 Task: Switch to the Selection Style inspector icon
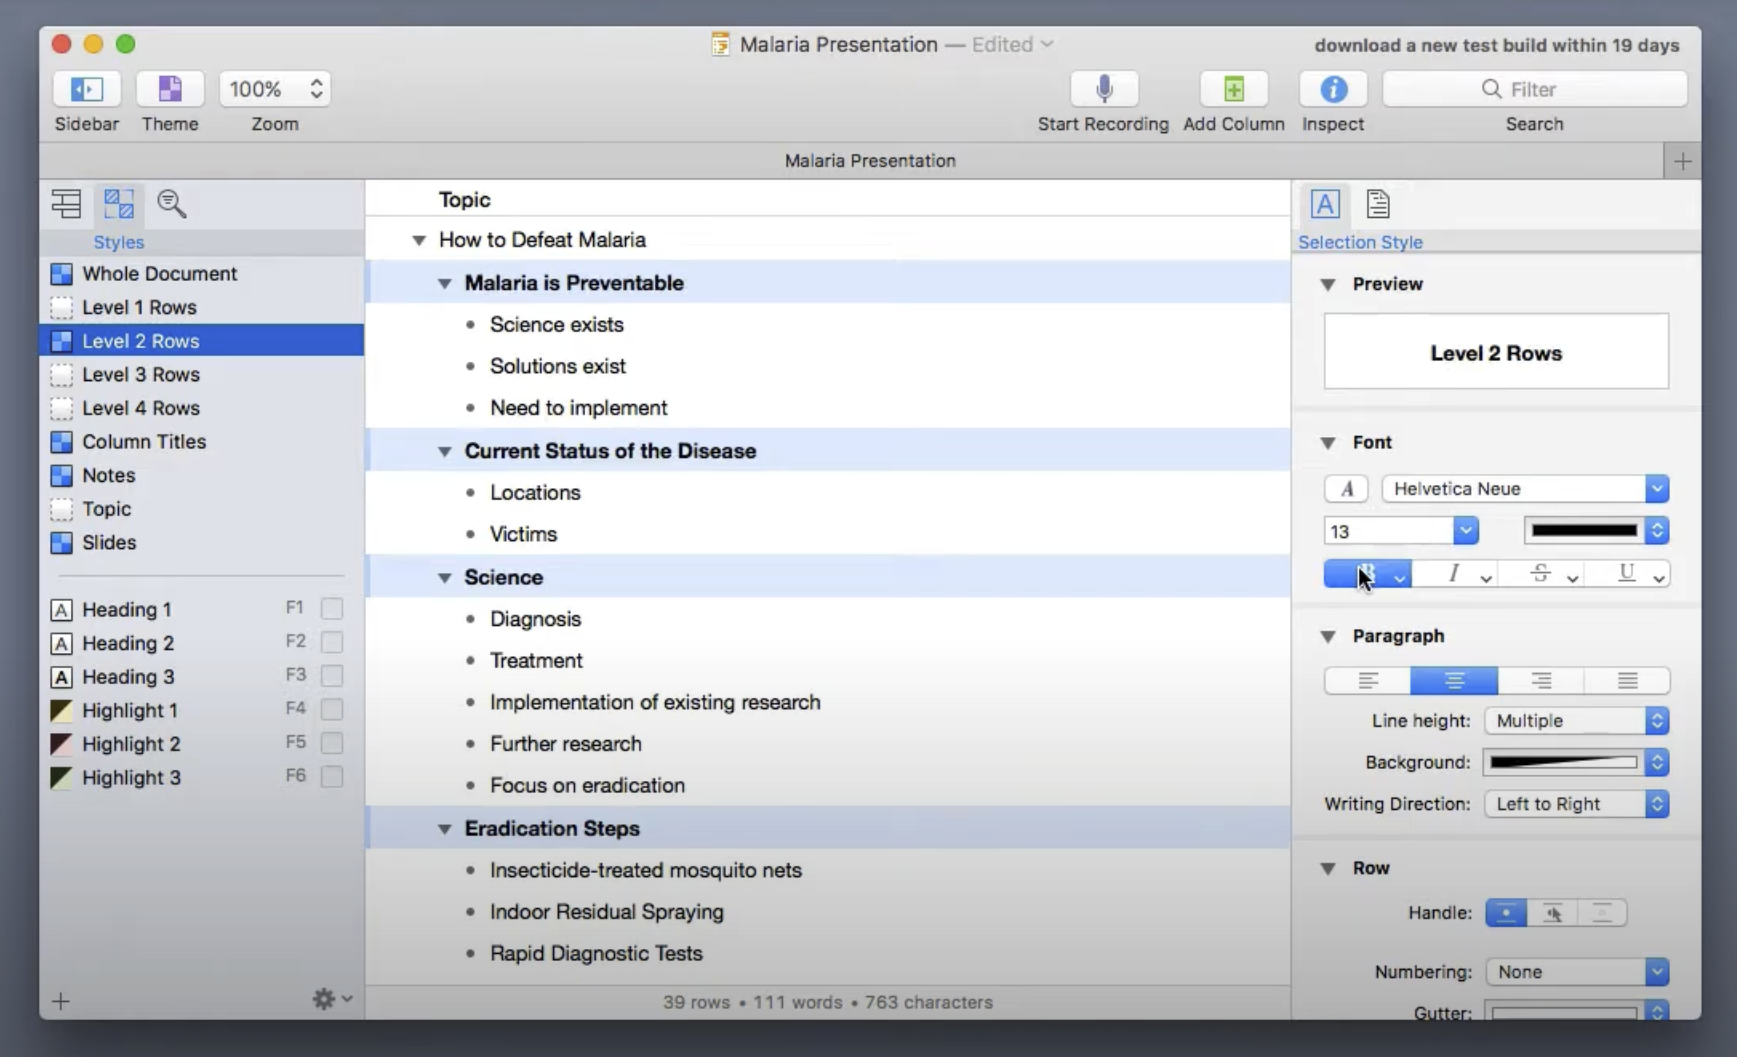point(1325,204)
